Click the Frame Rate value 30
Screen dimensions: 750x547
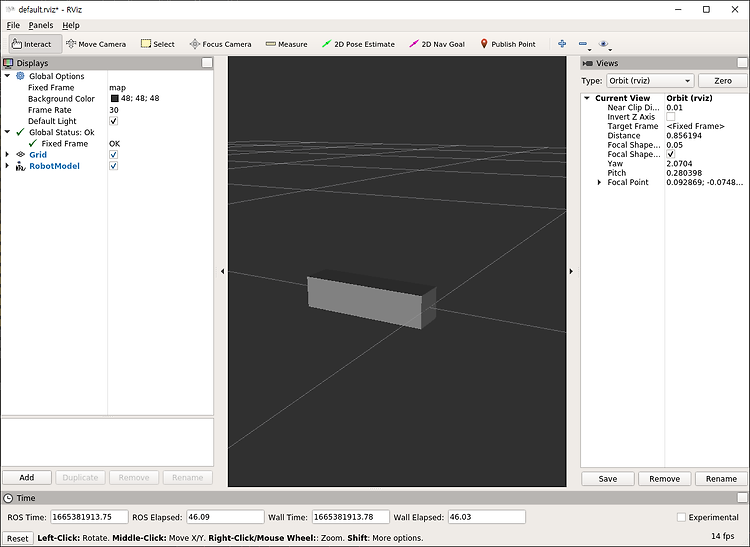coord(114,109)
